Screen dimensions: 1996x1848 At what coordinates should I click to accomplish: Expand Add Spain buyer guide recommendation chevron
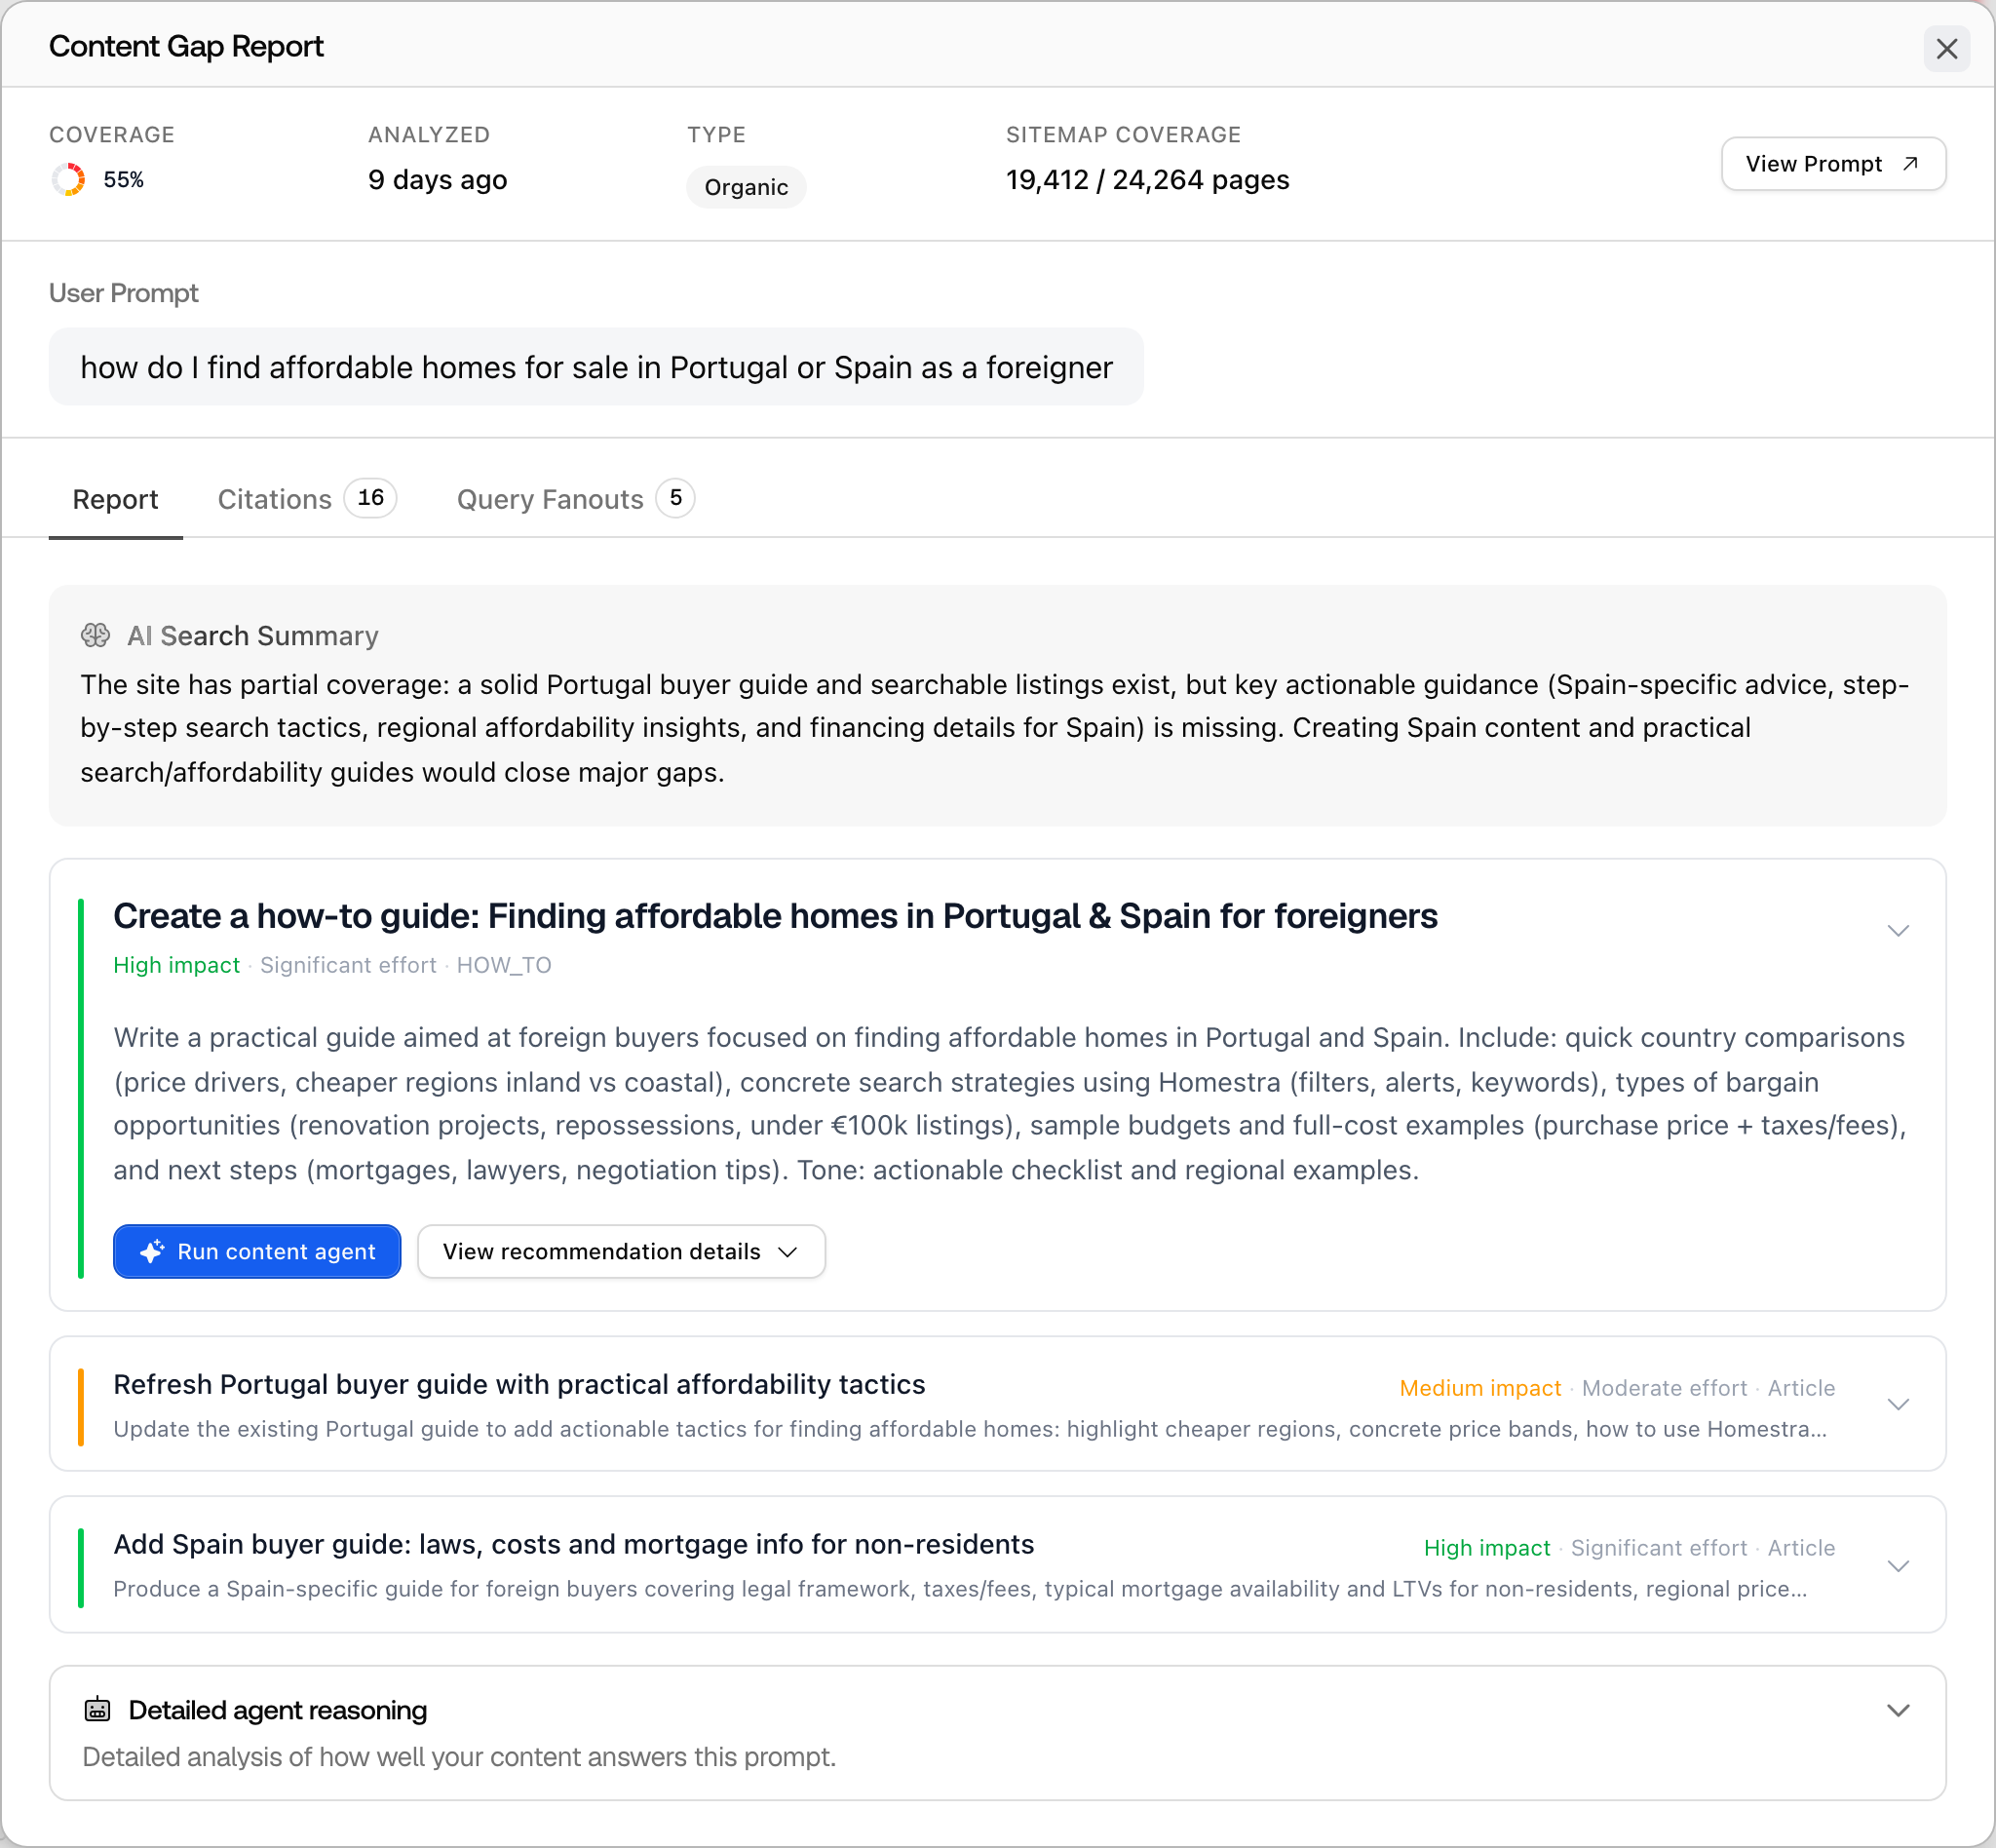[x=1898, y=1565]
